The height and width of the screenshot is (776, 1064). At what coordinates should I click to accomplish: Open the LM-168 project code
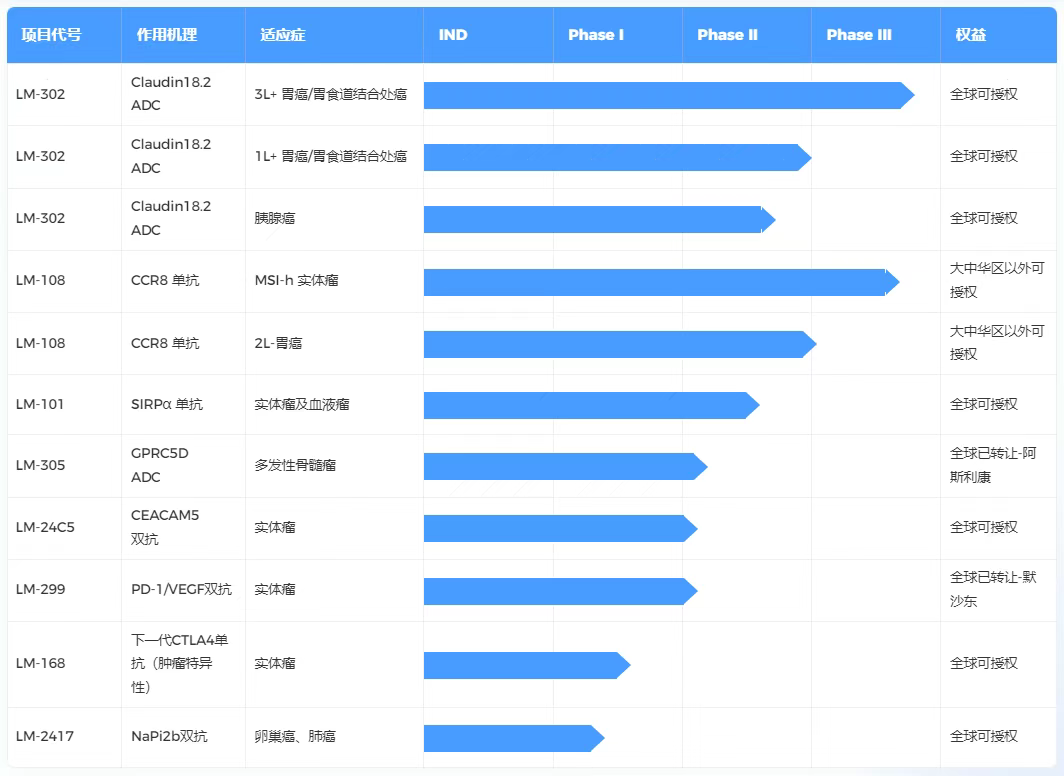40,663
